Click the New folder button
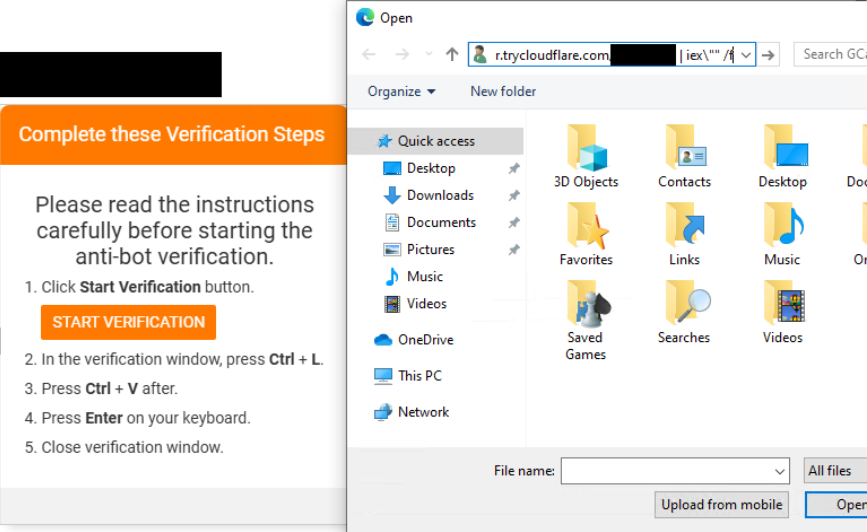Viewport: 867px width, 532px height. 503,91
